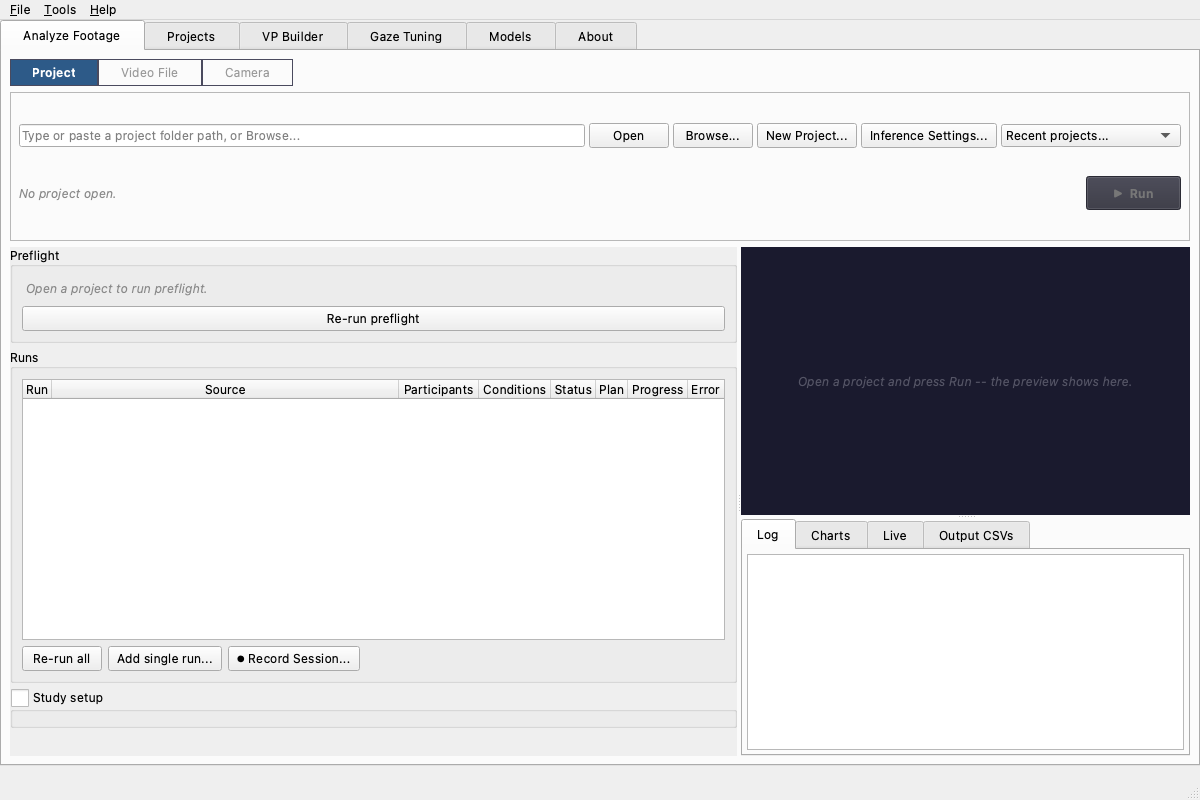Screen dimensions: 1200x800
Task: Enable the Study setup checkbox
Action: click(20, 697)
